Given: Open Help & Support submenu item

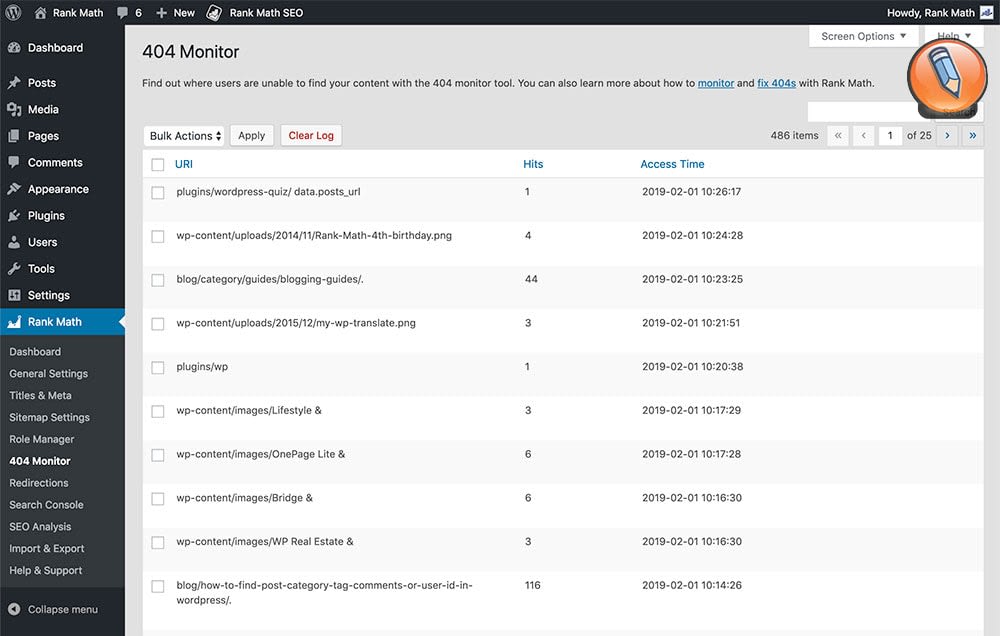Looking at the screenshot, I should click(x=45, y=570).
